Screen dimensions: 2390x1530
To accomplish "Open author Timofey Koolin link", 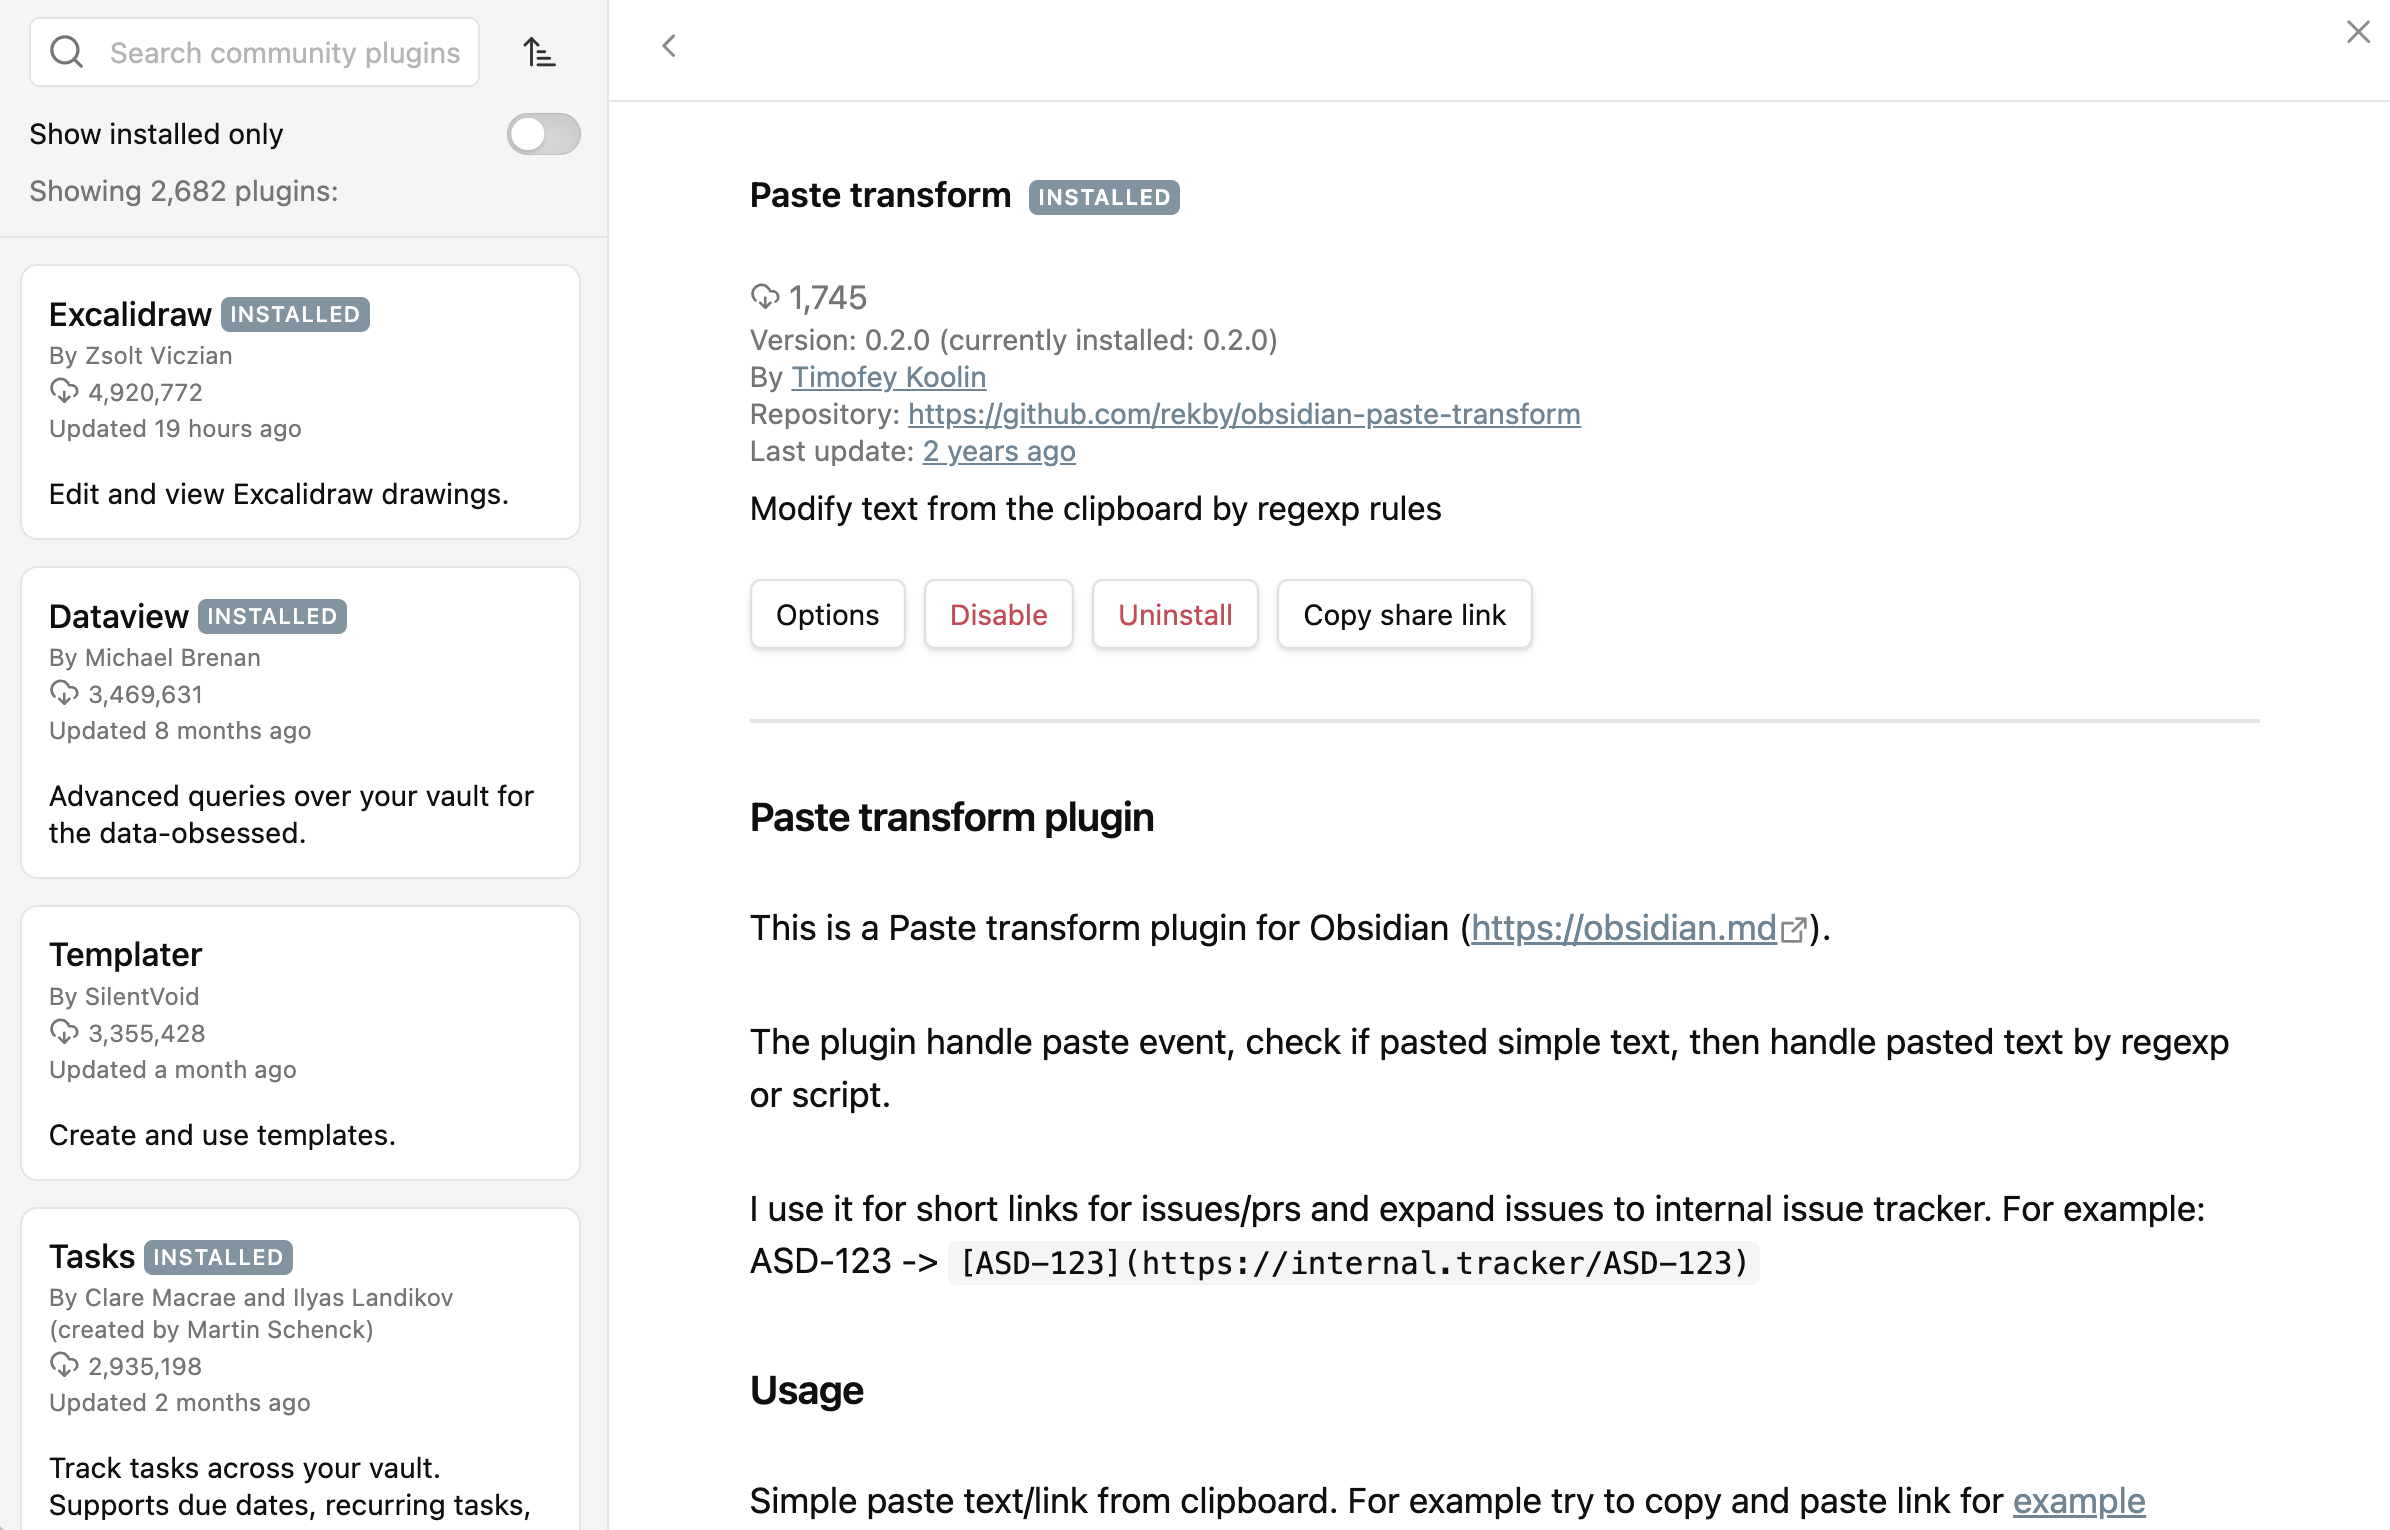I will [x=888, y=377].
